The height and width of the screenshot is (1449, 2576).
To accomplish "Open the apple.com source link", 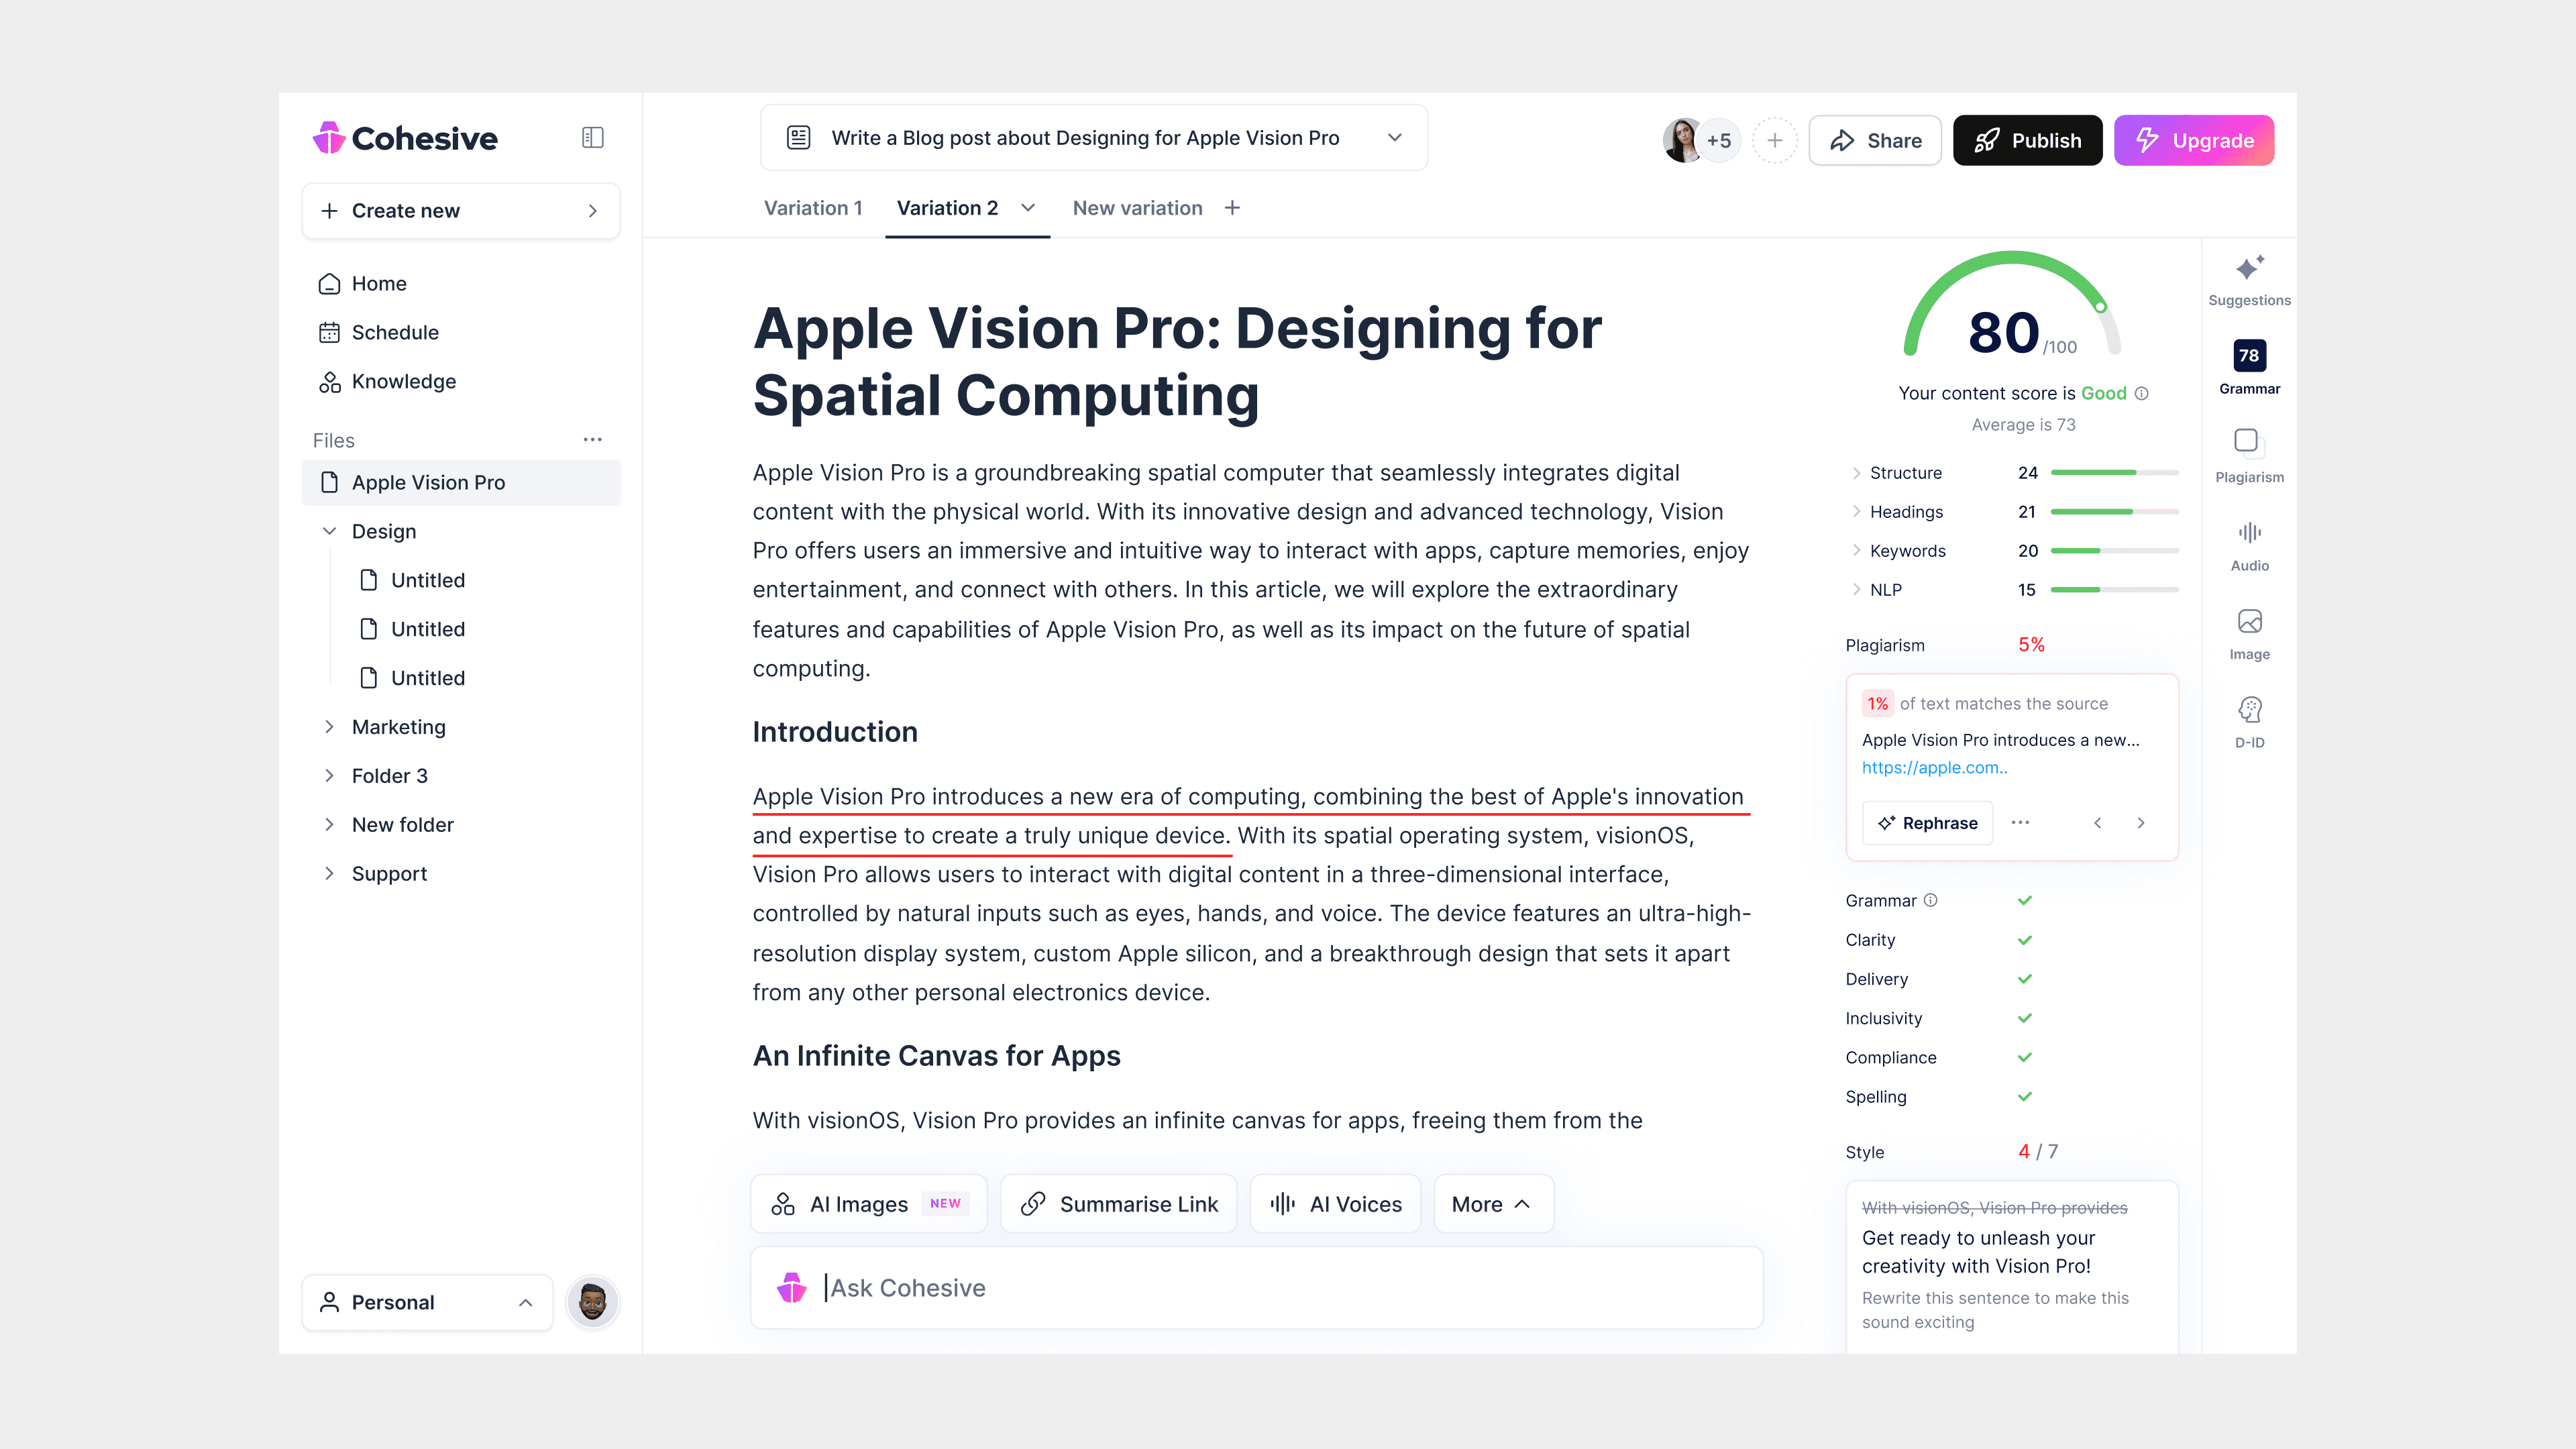I will coord(1934,768).
